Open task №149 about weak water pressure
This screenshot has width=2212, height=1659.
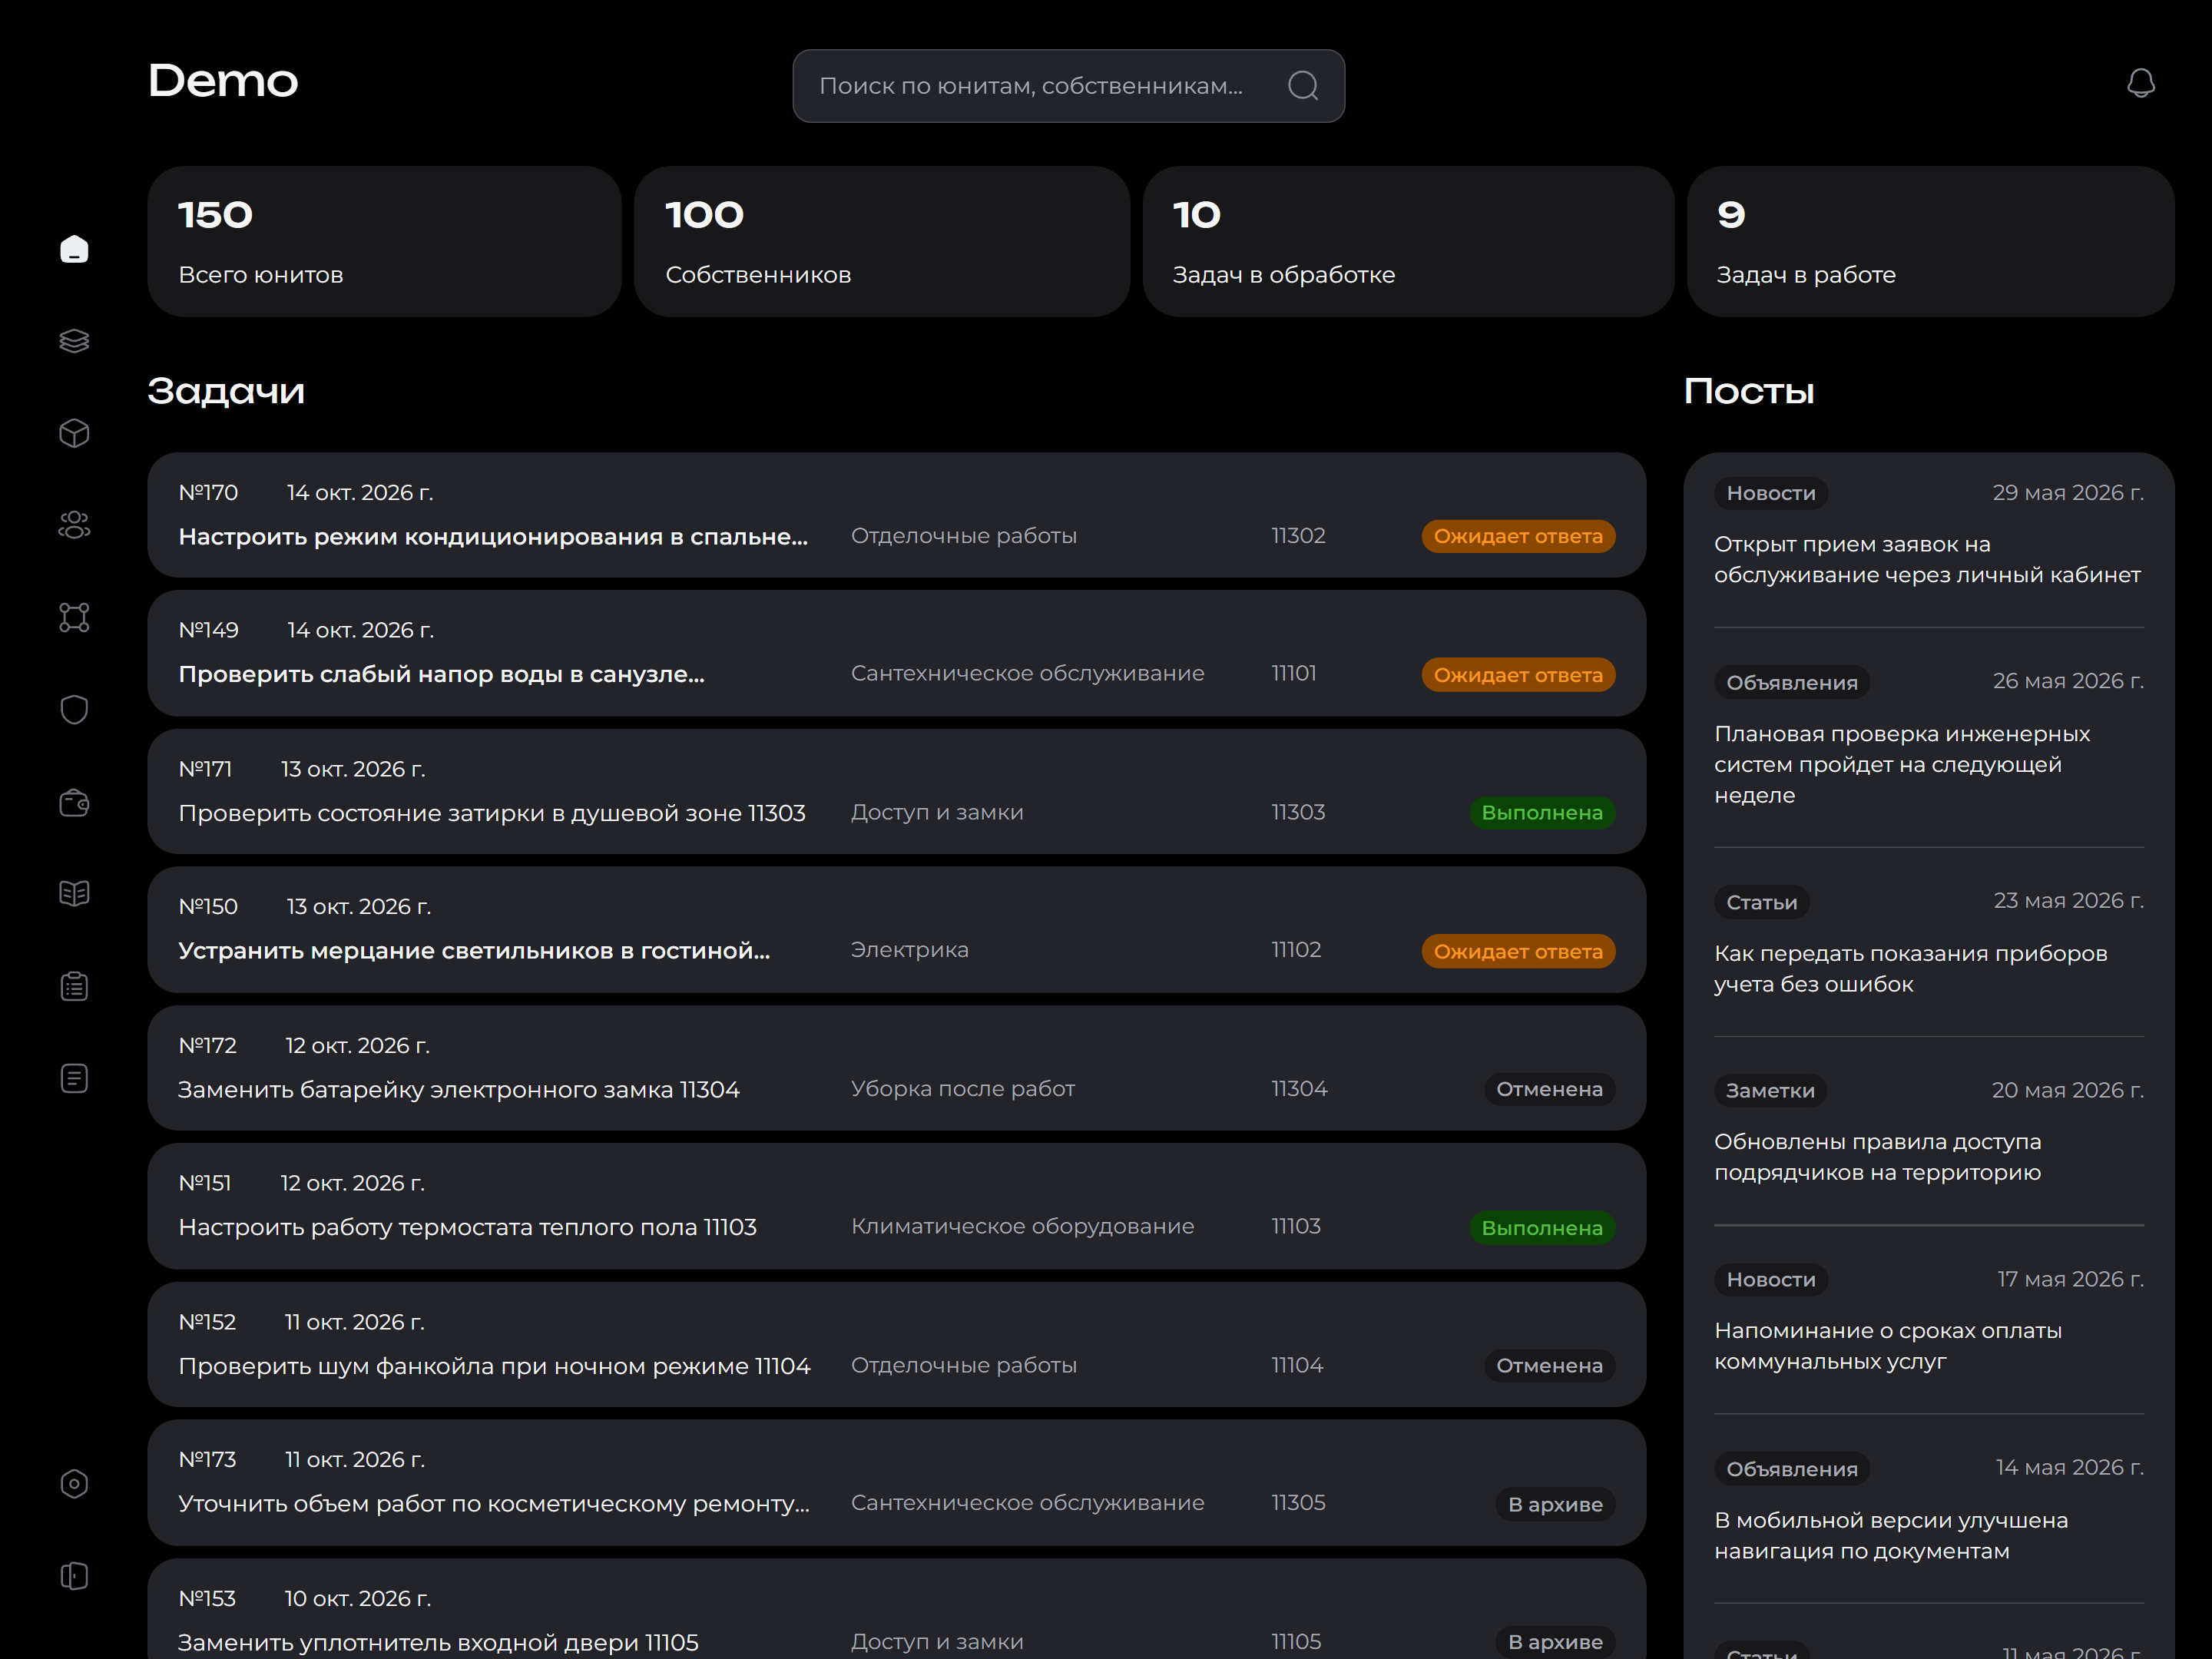(896, 653)
